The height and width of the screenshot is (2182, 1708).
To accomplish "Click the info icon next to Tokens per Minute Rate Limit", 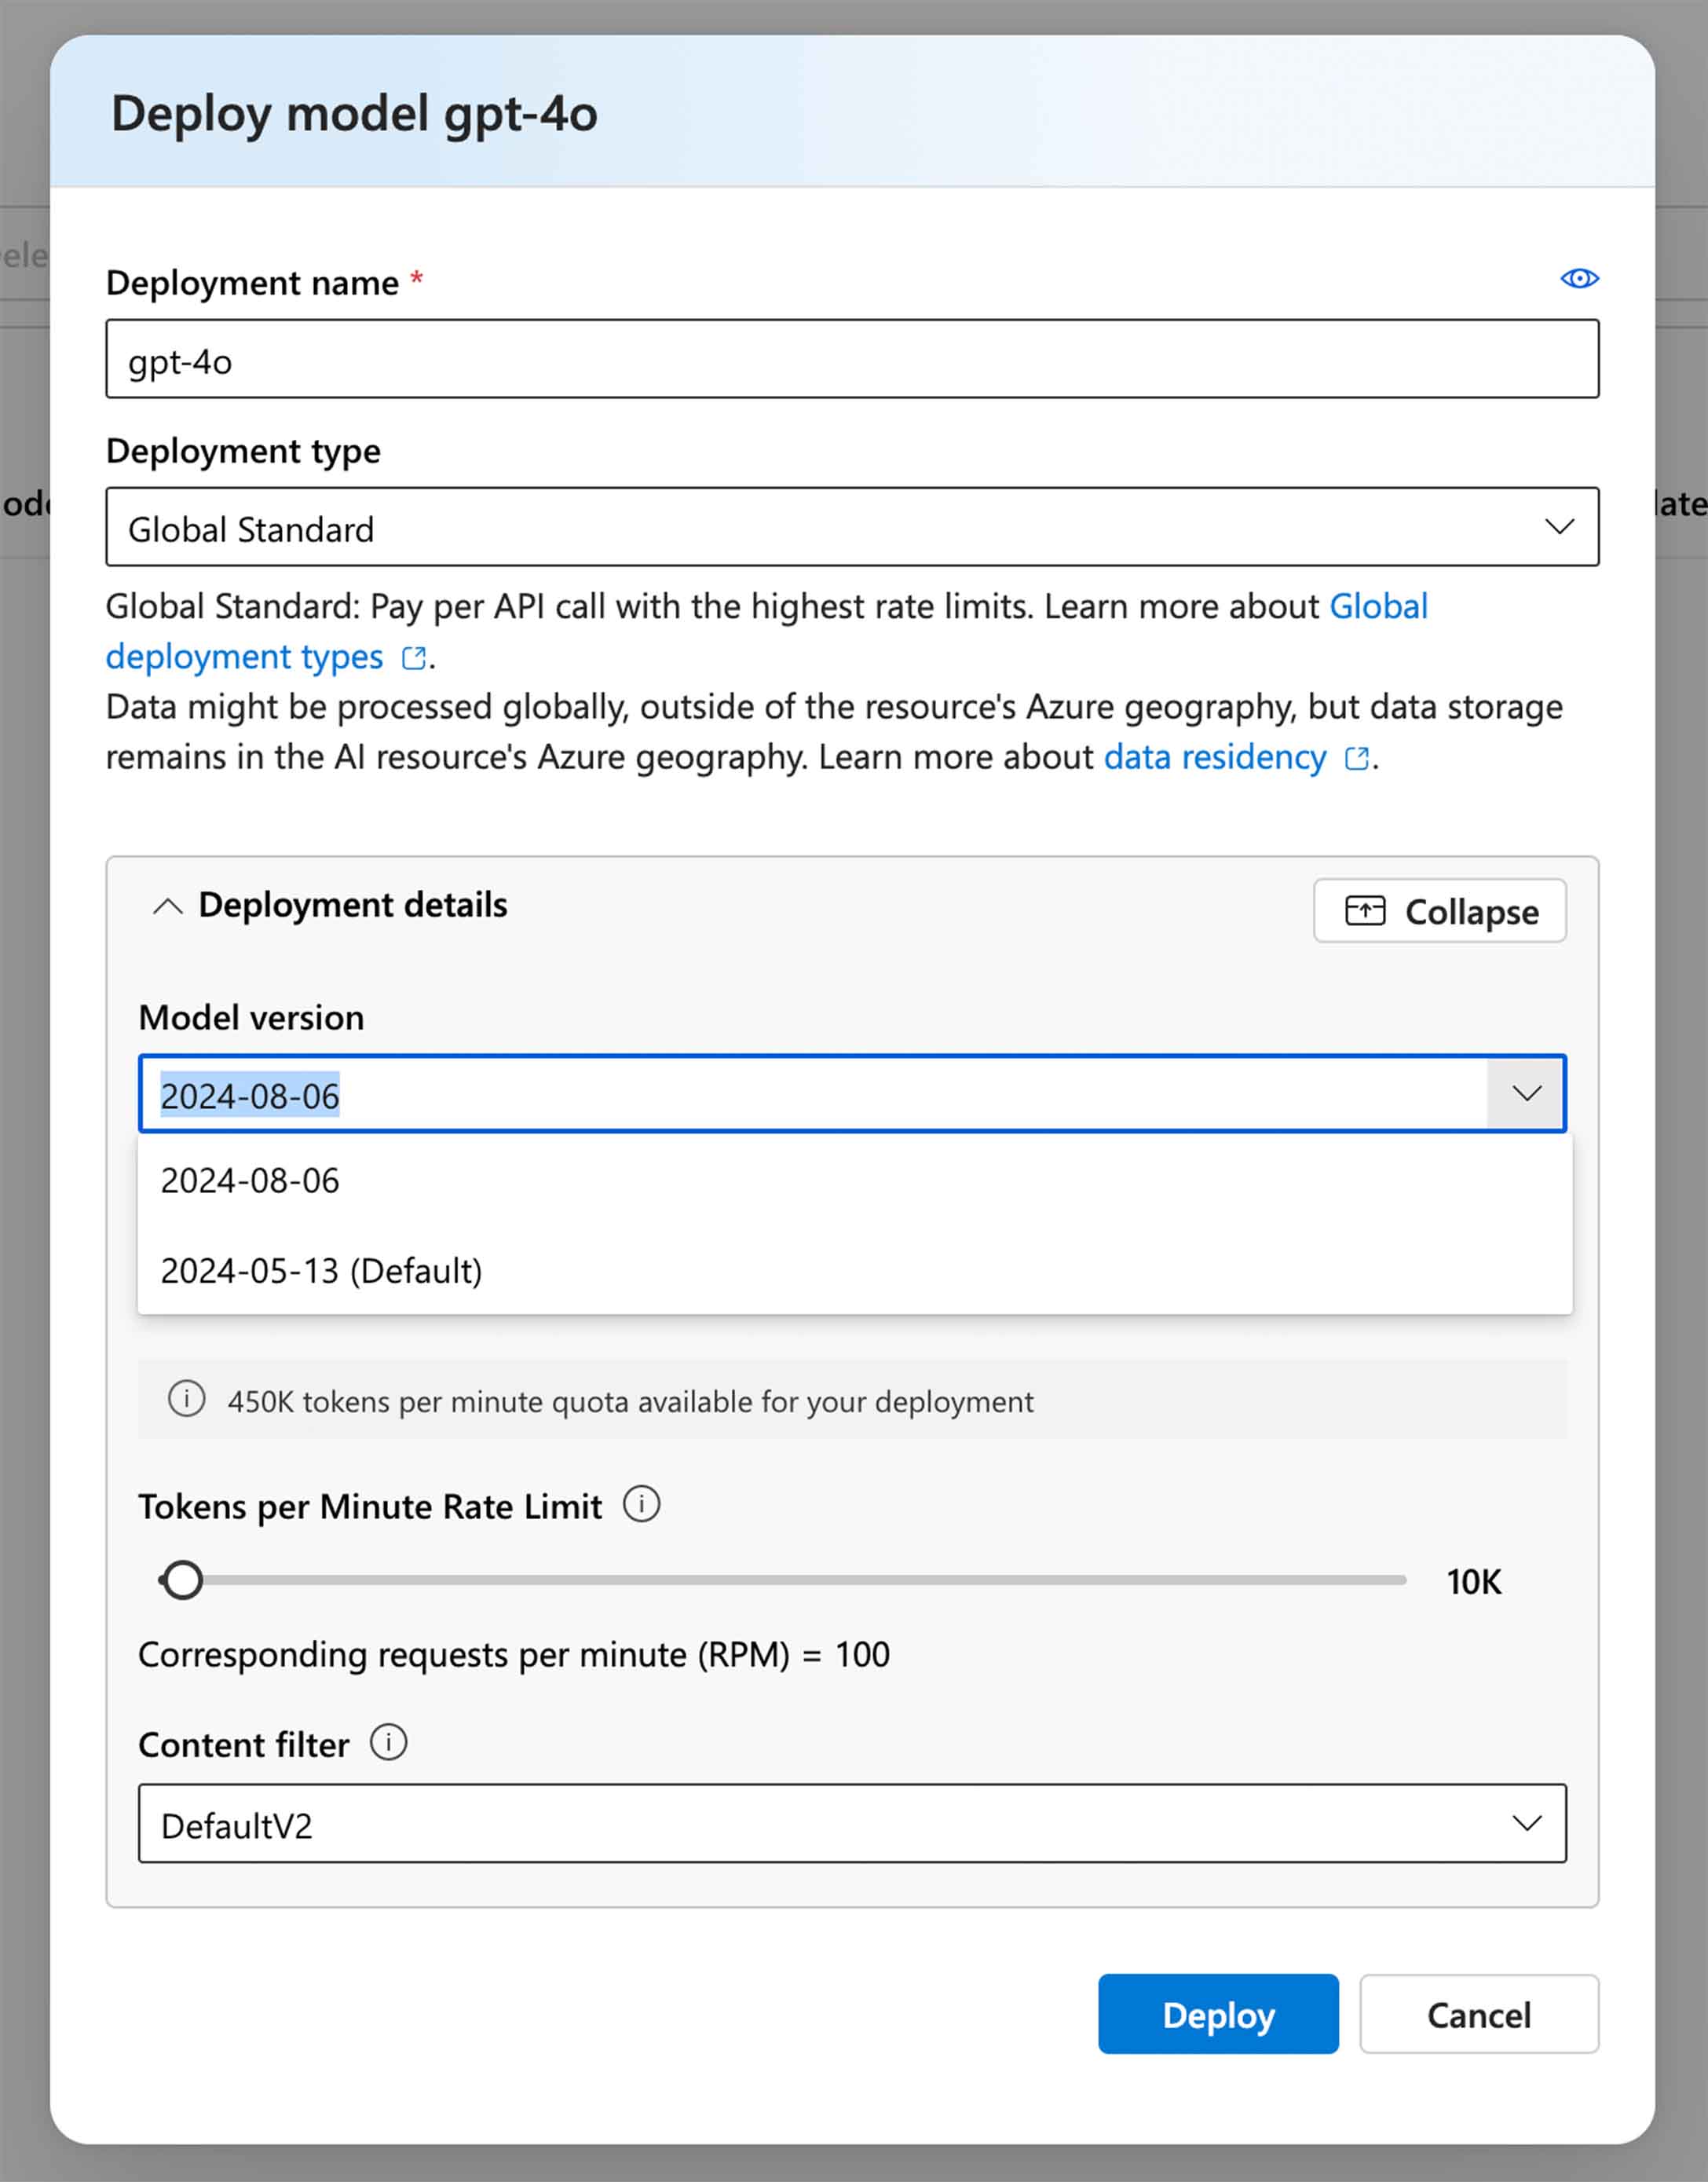I will pyautogui.click(x=641, y=1503).
